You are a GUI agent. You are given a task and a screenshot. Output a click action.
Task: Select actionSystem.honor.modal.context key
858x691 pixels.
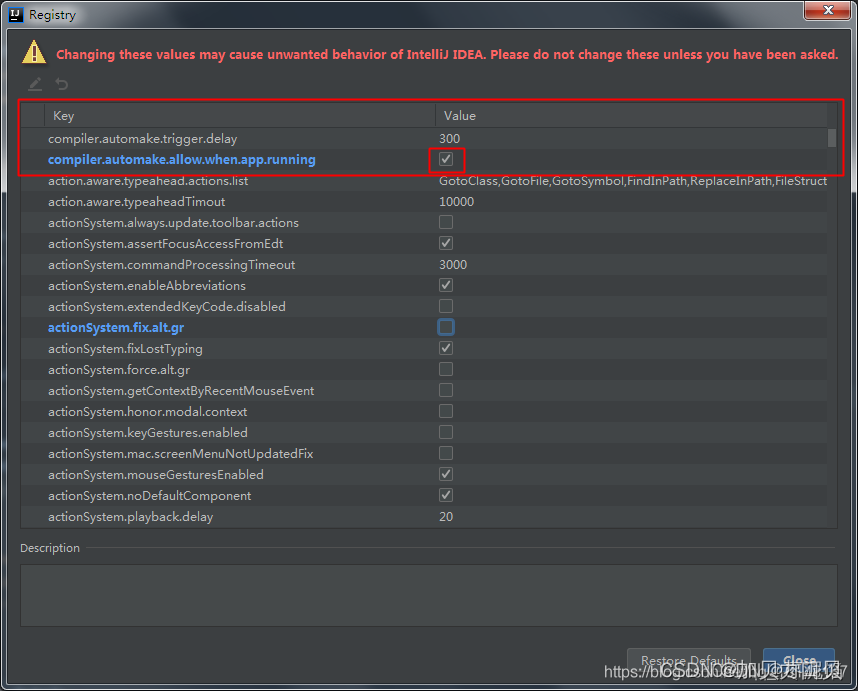[148, 411]
